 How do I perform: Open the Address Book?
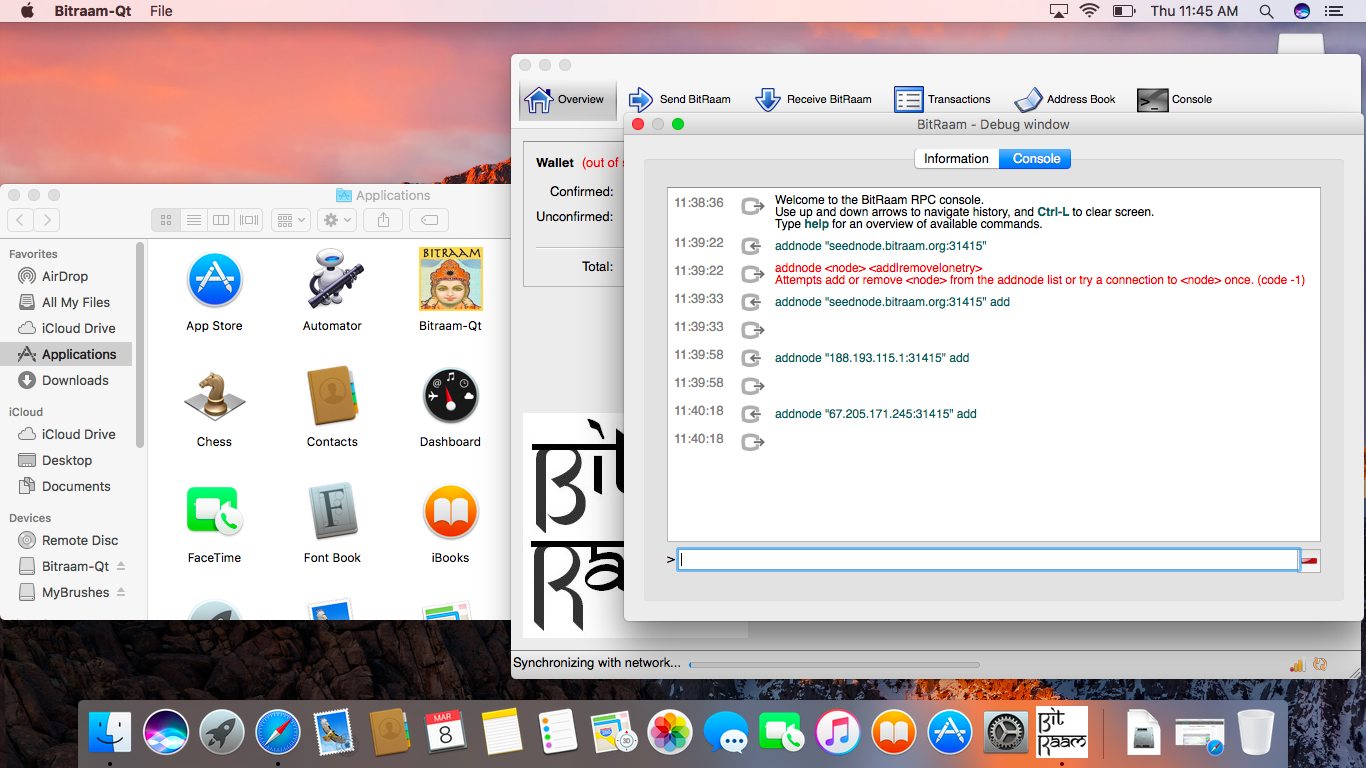(x=1064, y=99)
